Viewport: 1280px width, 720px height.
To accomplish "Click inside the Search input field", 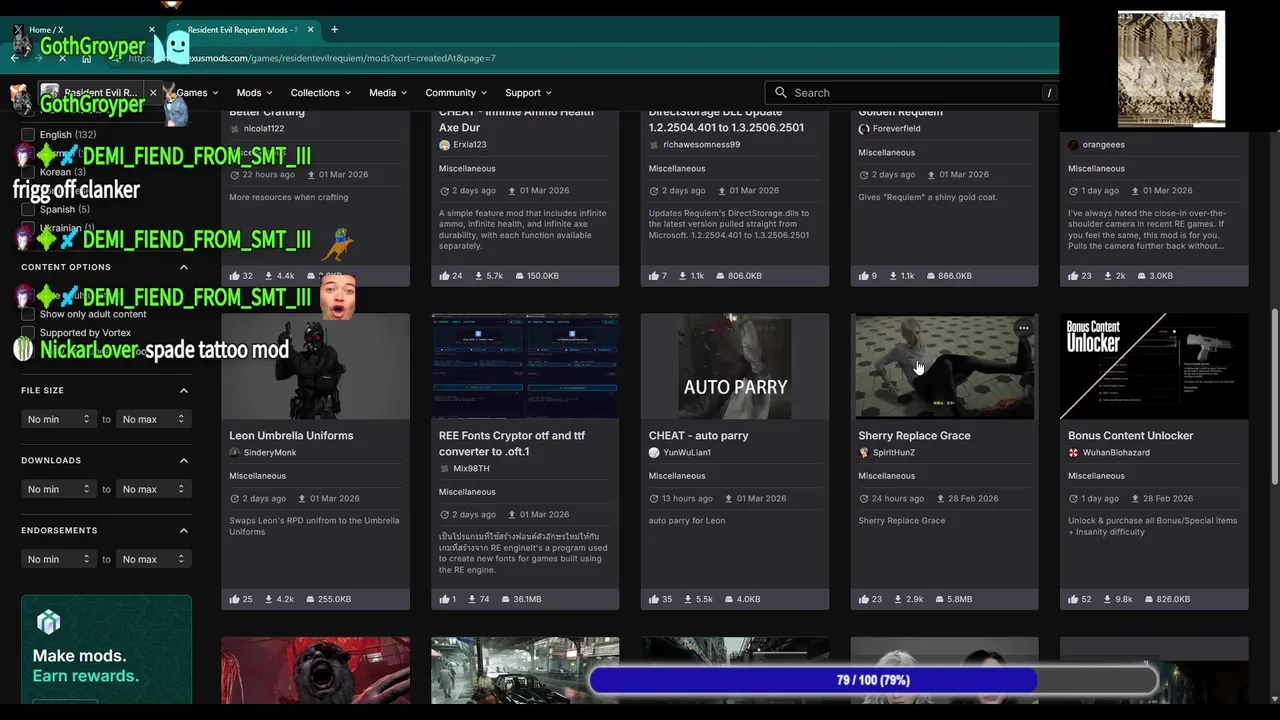I will [x=913, y=92].
